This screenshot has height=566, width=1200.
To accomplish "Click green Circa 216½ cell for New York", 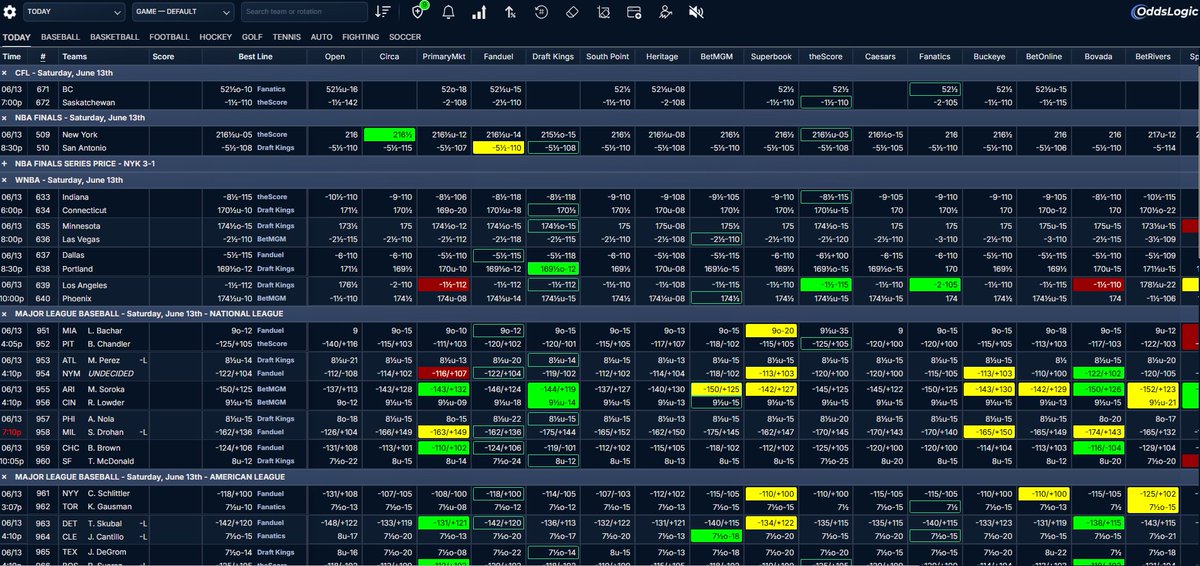I will point(390,133).
